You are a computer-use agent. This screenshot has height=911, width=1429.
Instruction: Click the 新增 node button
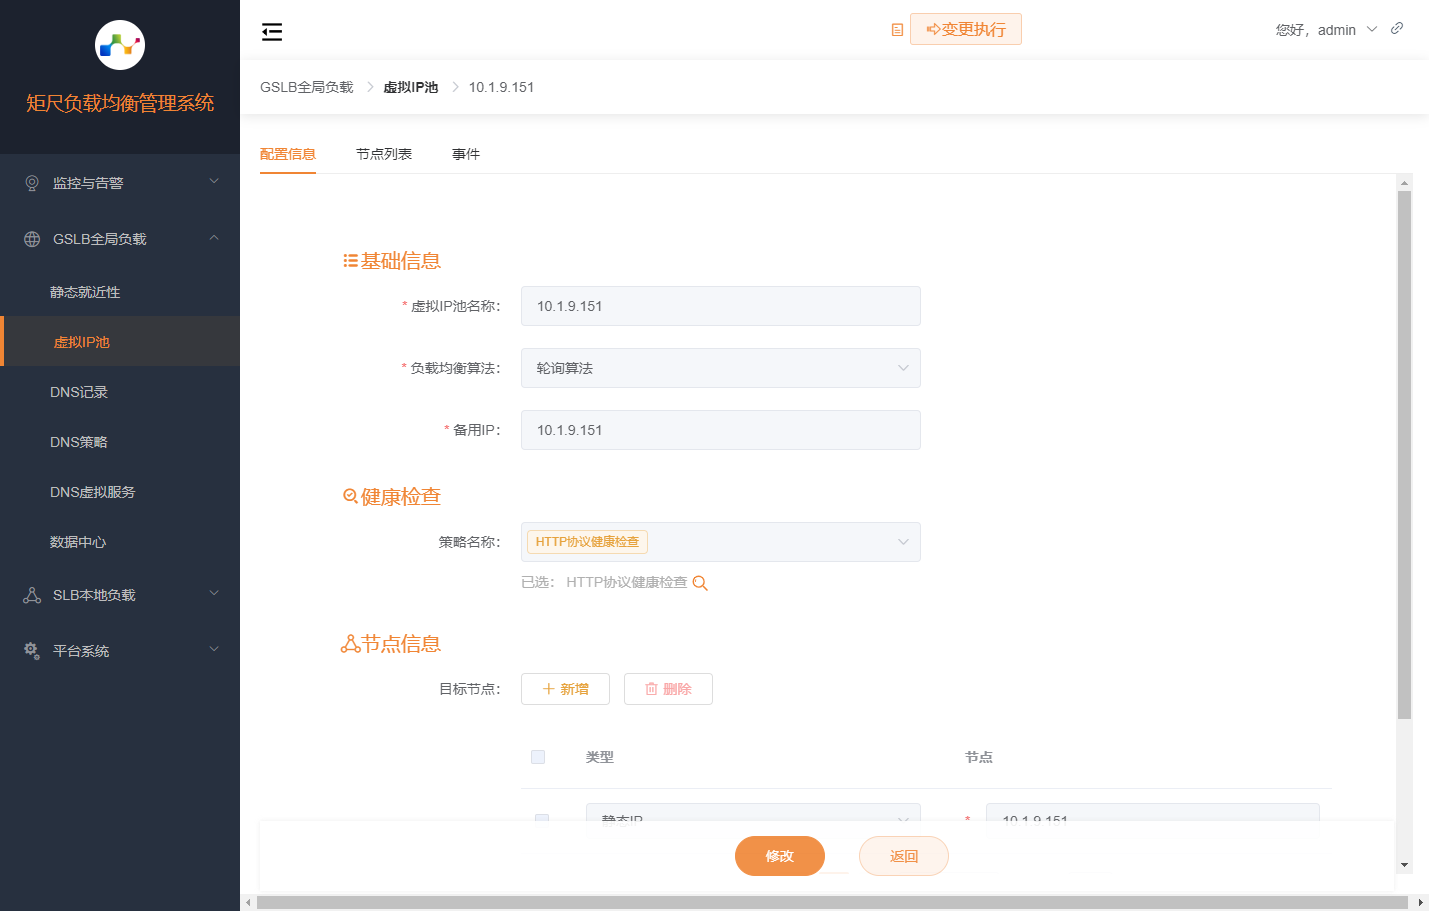(x=565, y=689)
